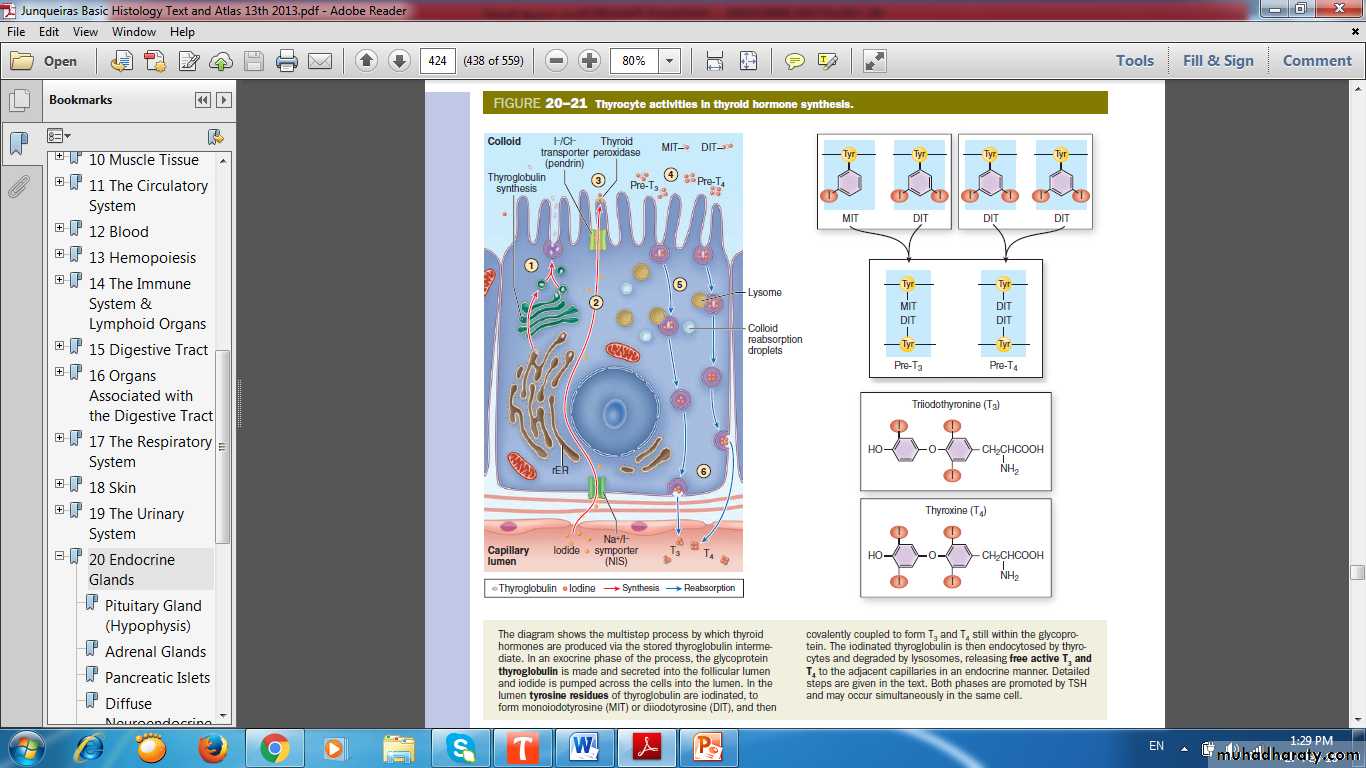Go to the next page with the down arrow
1366x768 pixels.
[399, 61]
